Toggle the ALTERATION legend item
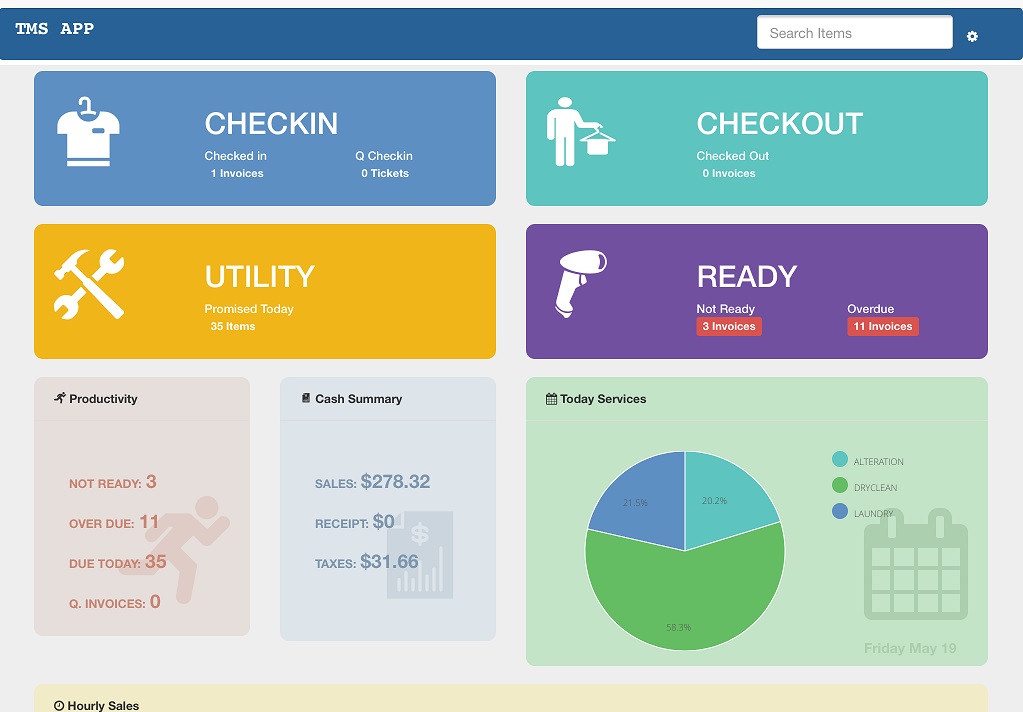 866,461
